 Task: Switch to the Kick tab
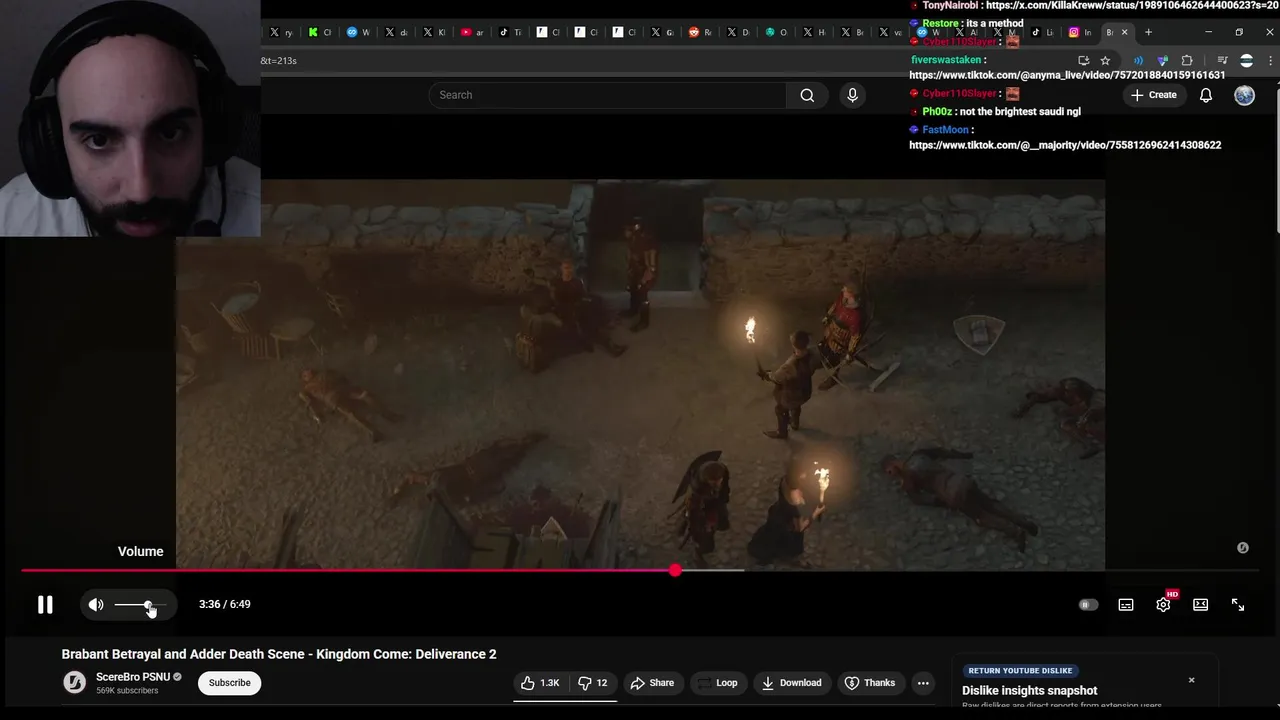319,32
